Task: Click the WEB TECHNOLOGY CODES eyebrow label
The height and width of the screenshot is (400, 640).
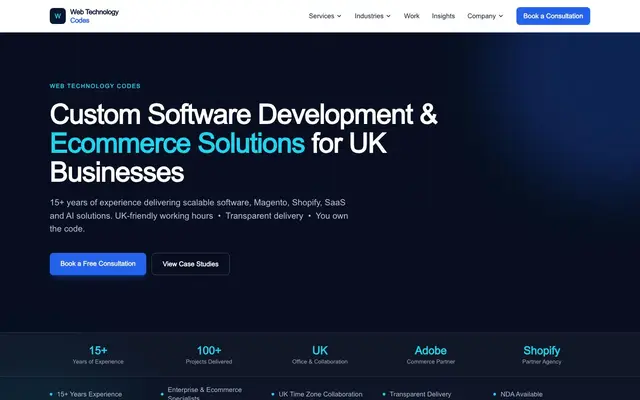Action: coord(95,86)
